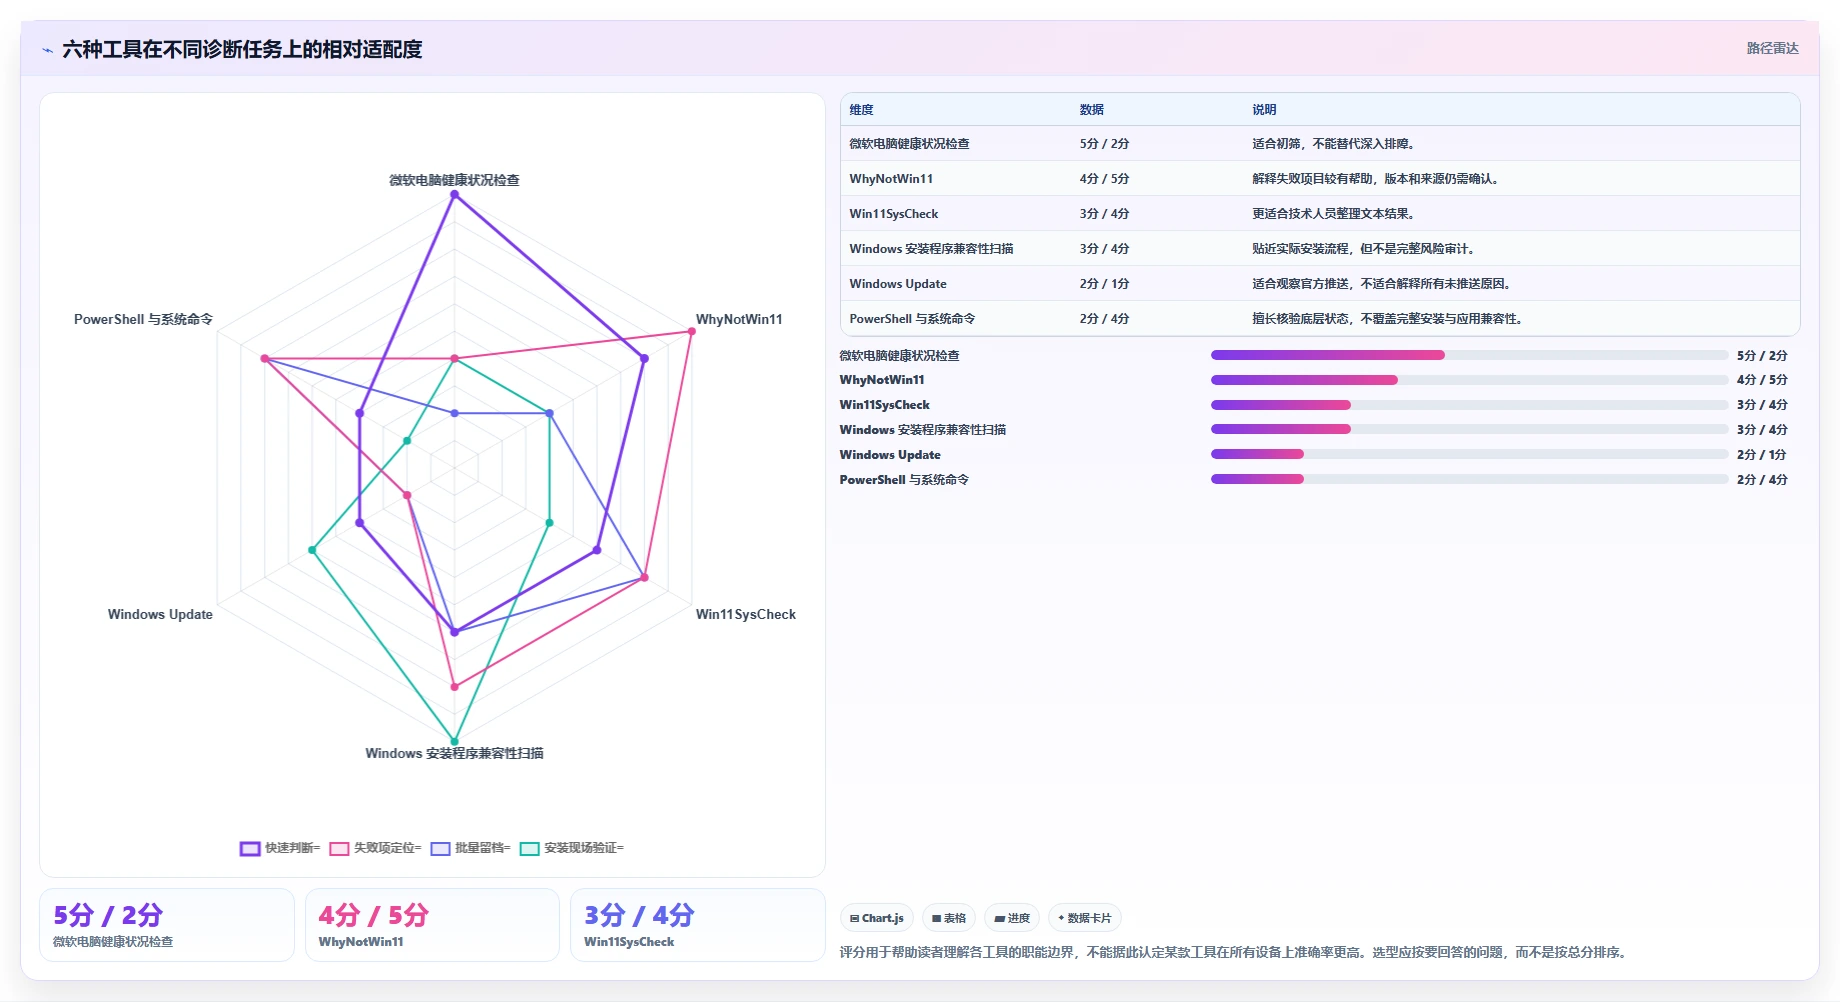Image resolution: width=1840 pixels, height=1002 pixels.
Task: Click the pink swatch for 失败项定位 legend
Action: [339, 849]
